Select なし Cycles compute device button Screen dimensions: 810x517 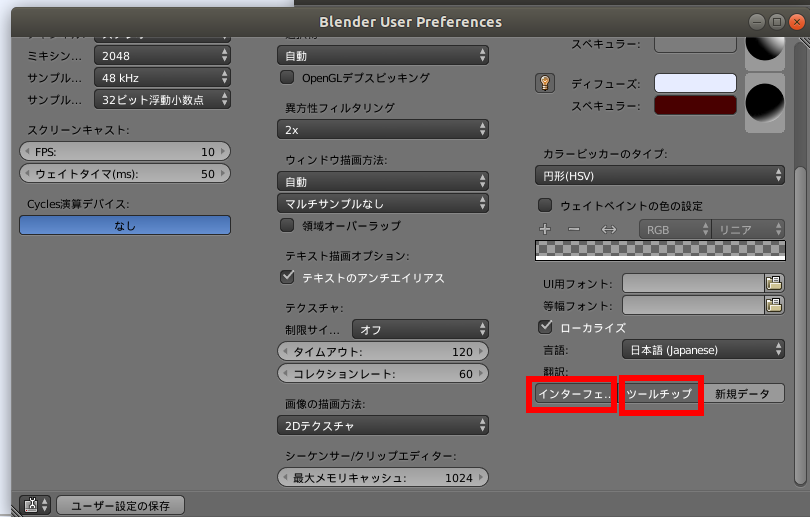point(125,225)
